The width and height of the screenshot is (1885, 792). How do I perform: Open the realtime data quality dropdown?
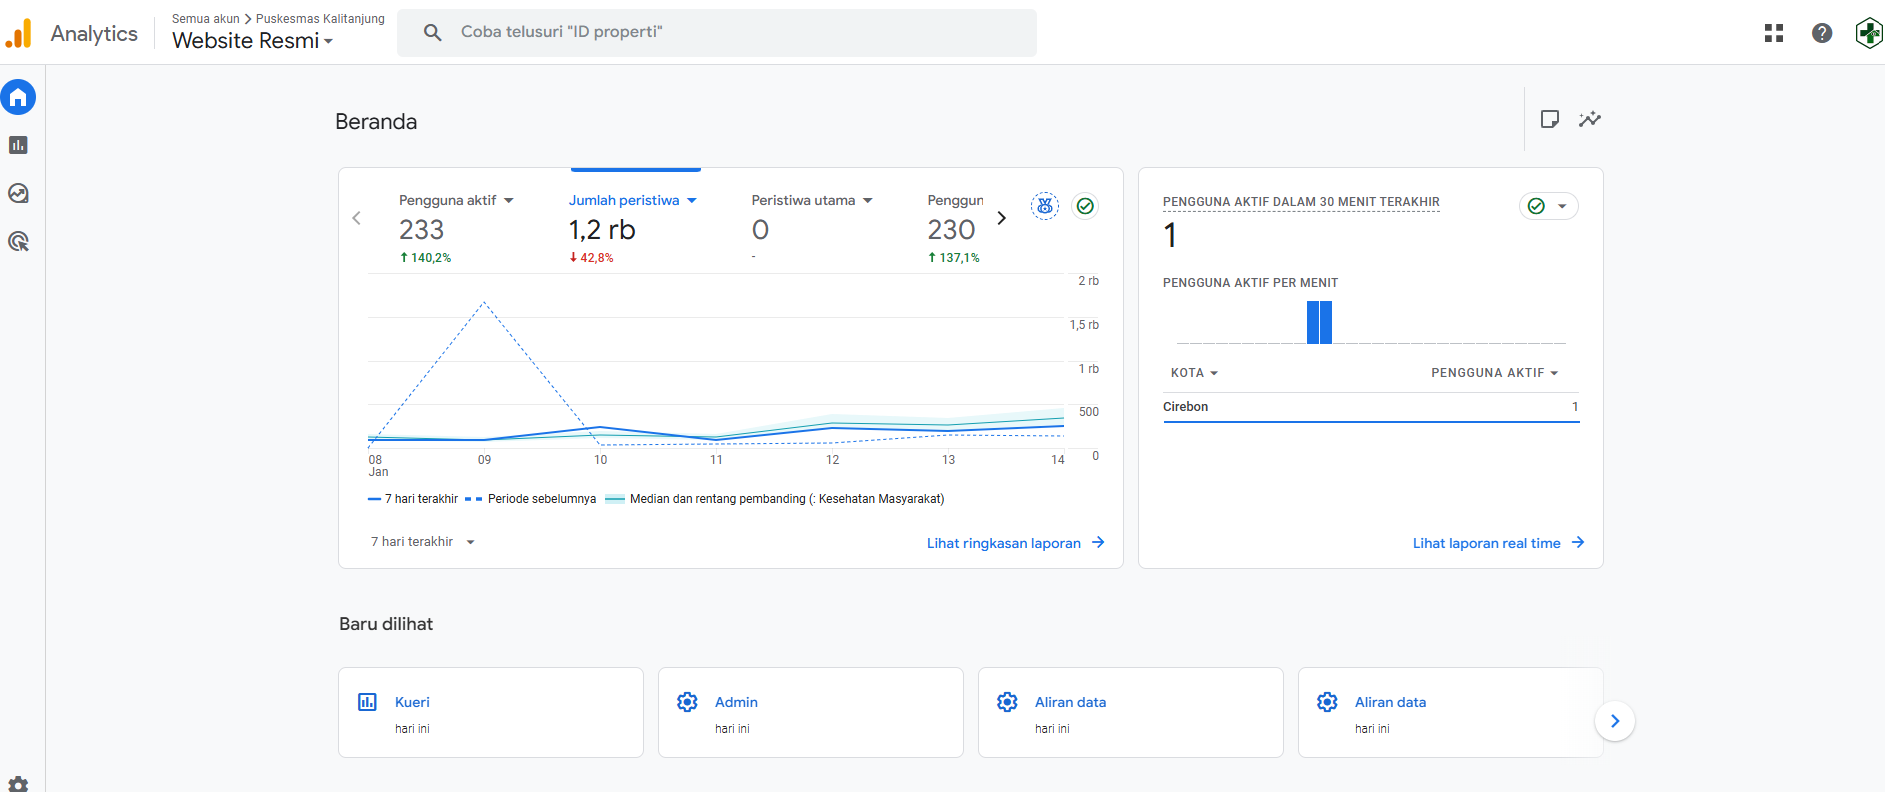[1548, 206]
